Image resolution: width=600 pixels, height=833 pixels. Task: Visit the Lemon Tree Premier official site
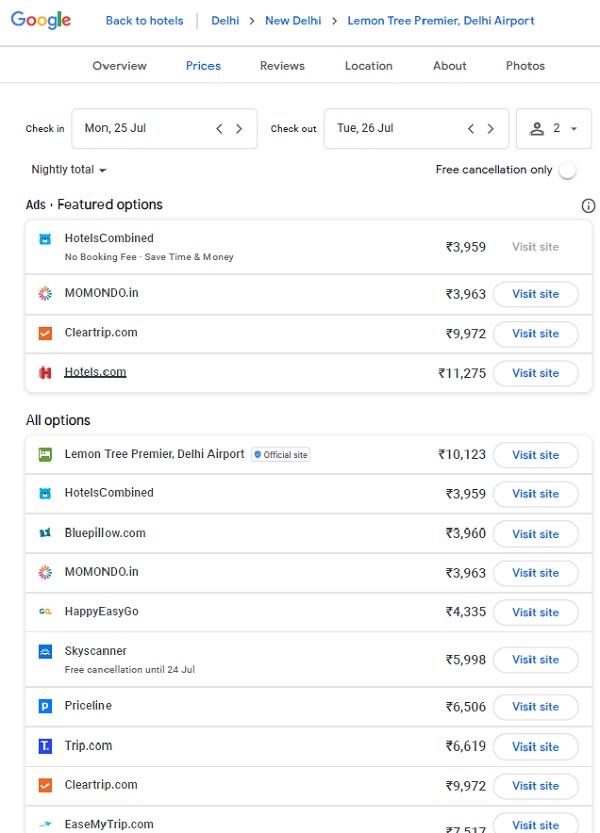coord(535,455)
